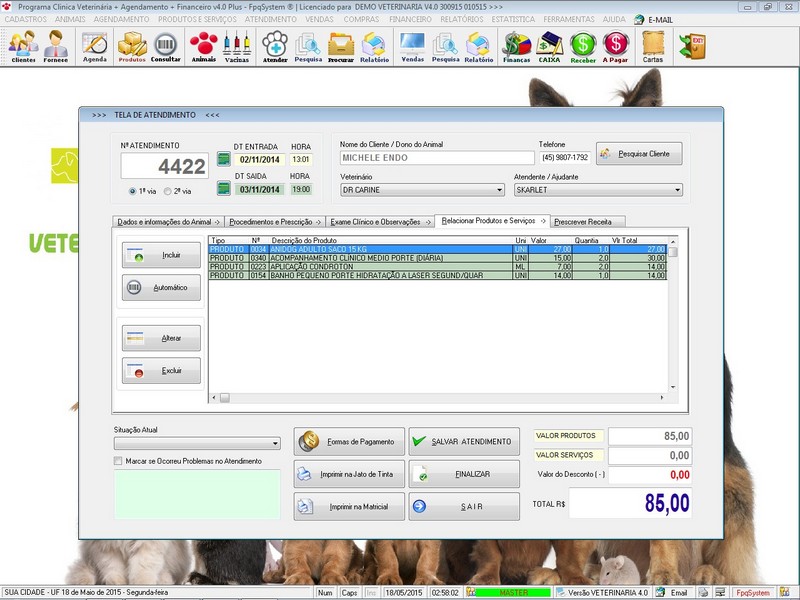
Task: Open the Fornece suppliers icon
Action: tap(56, 46)
